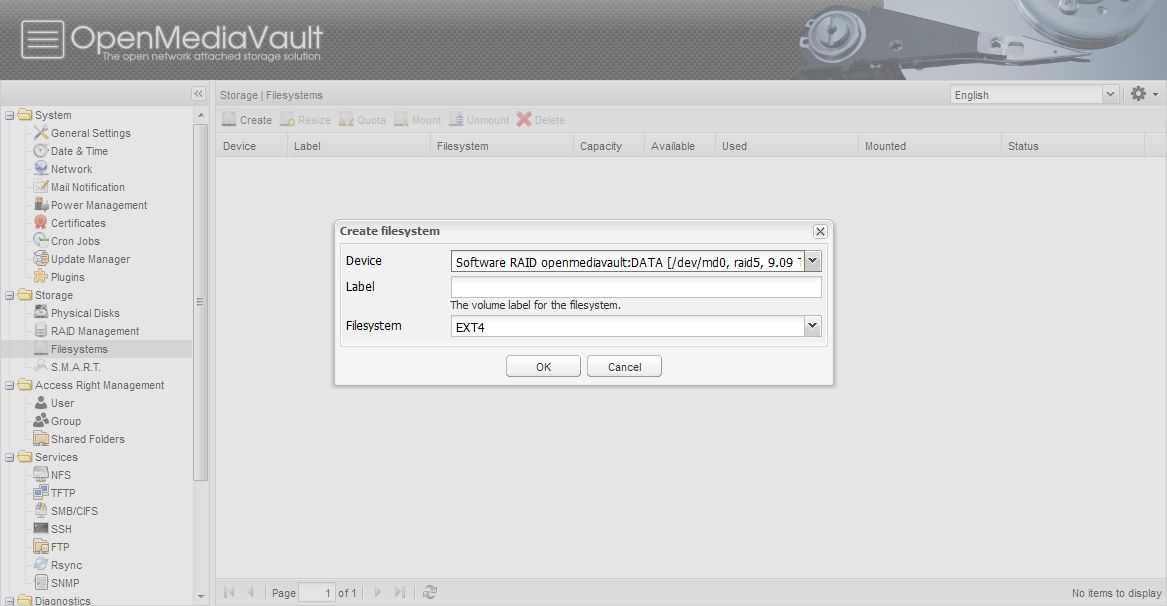Sort by Mounted column header
Viewport: 1167px width, 606px height.
(930, 146)
